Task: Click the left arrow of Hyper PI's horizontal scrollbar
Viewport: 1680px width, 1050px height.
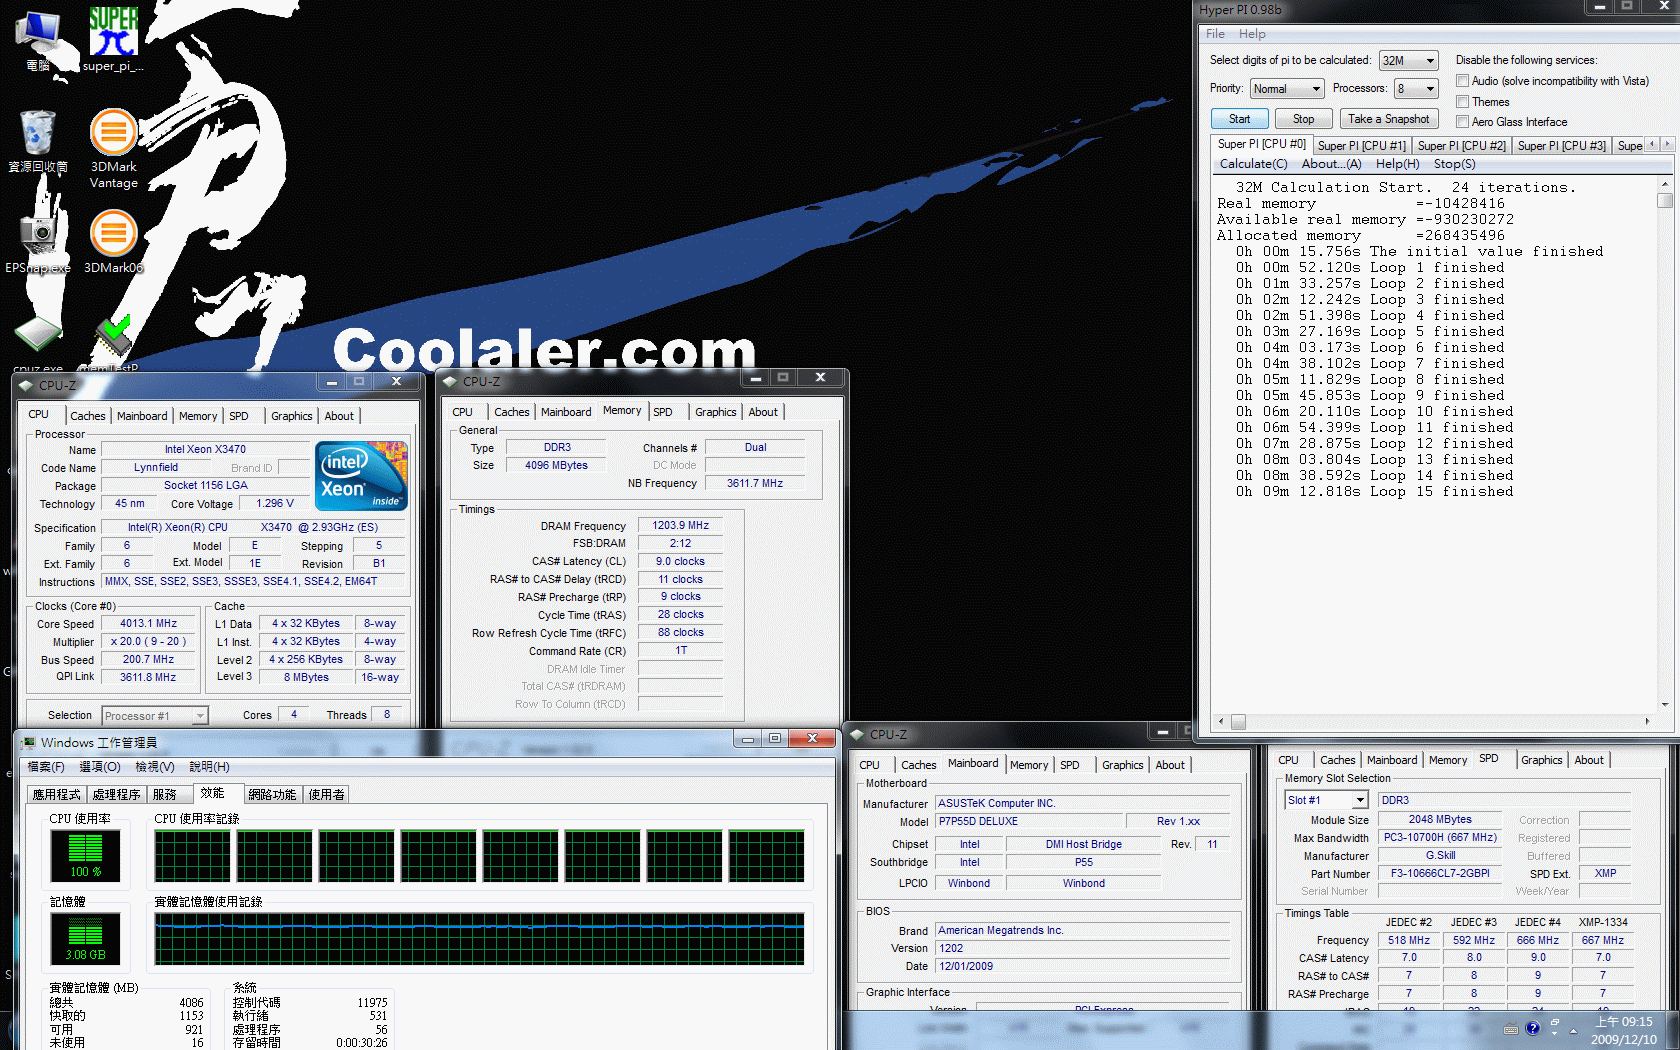Action: pos(1220,721)
